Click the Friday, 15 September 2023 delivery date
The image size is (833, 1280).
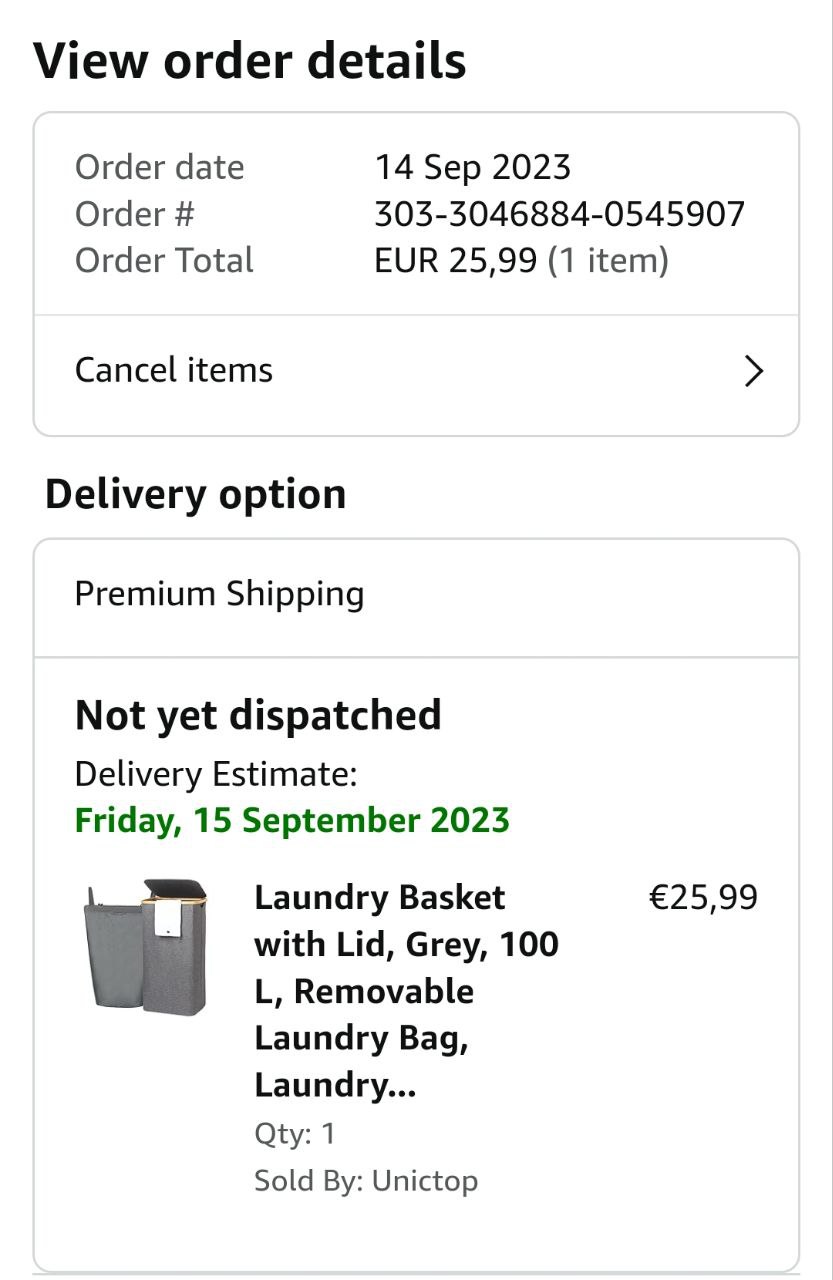tap(292, 820)
